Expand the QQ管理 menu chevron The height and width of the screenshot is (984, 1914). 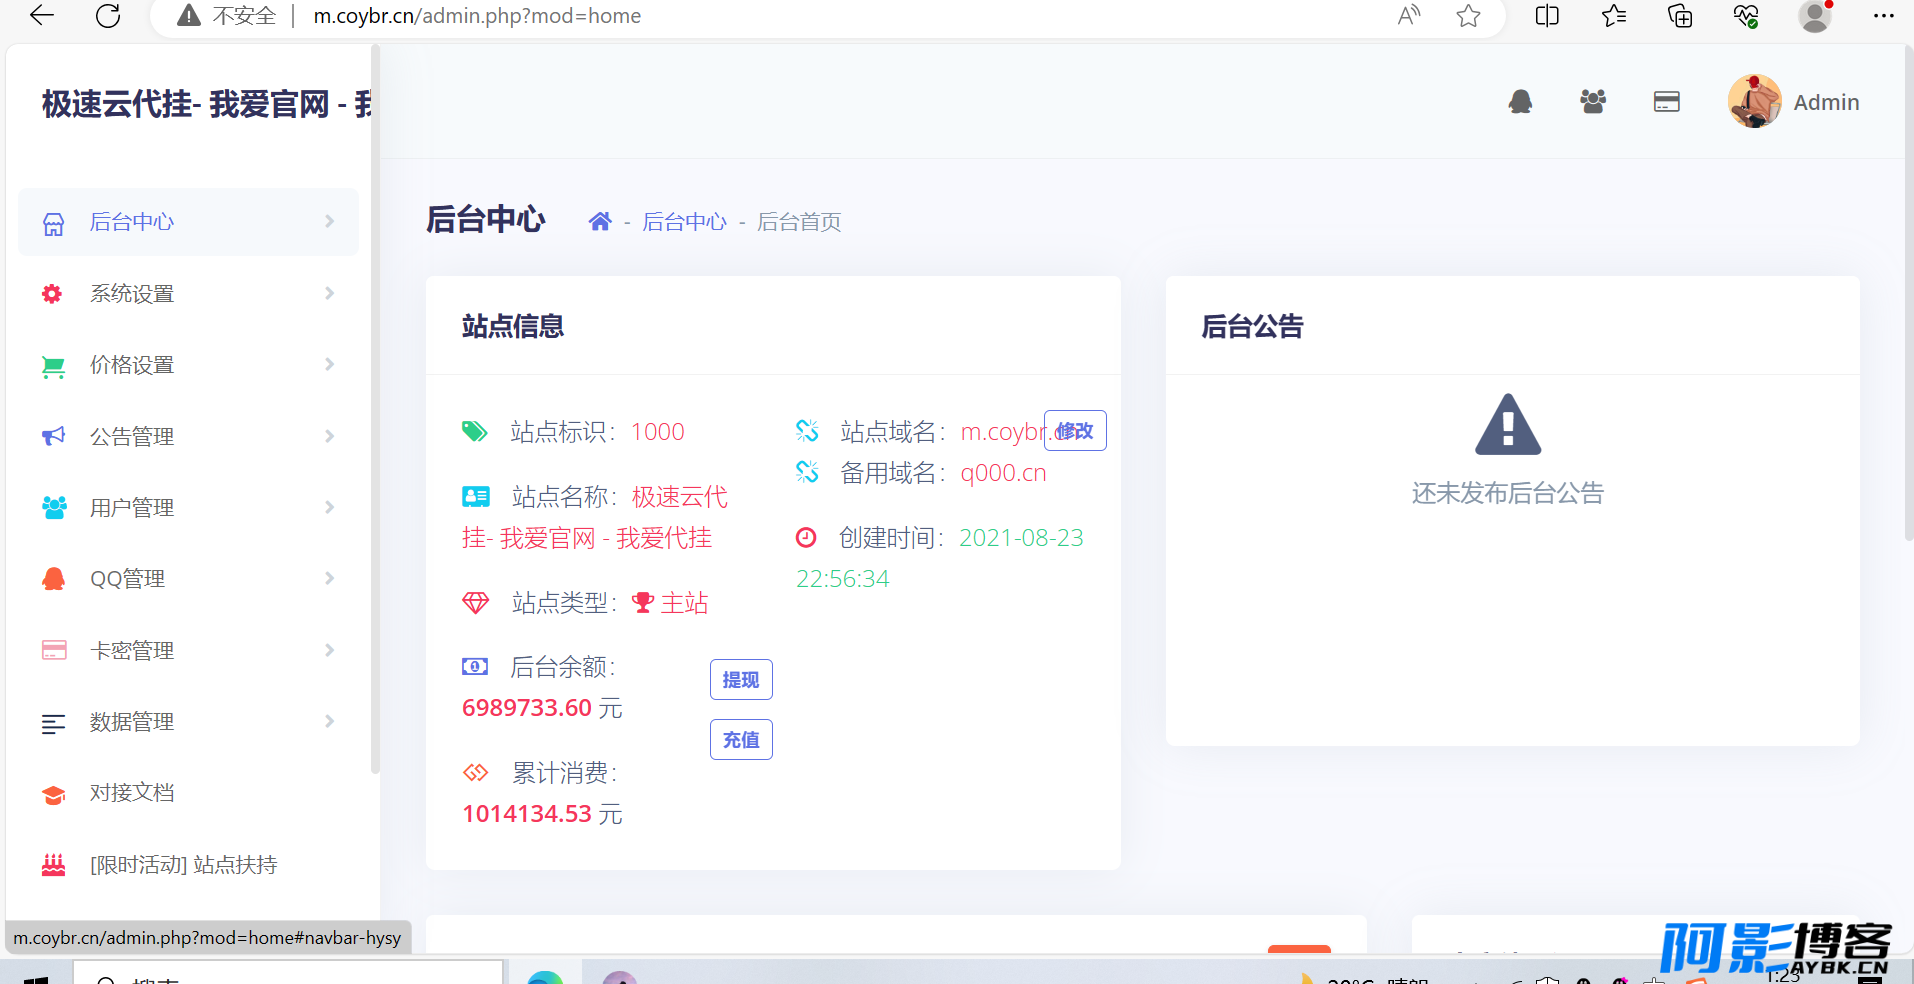click(329, 578)
